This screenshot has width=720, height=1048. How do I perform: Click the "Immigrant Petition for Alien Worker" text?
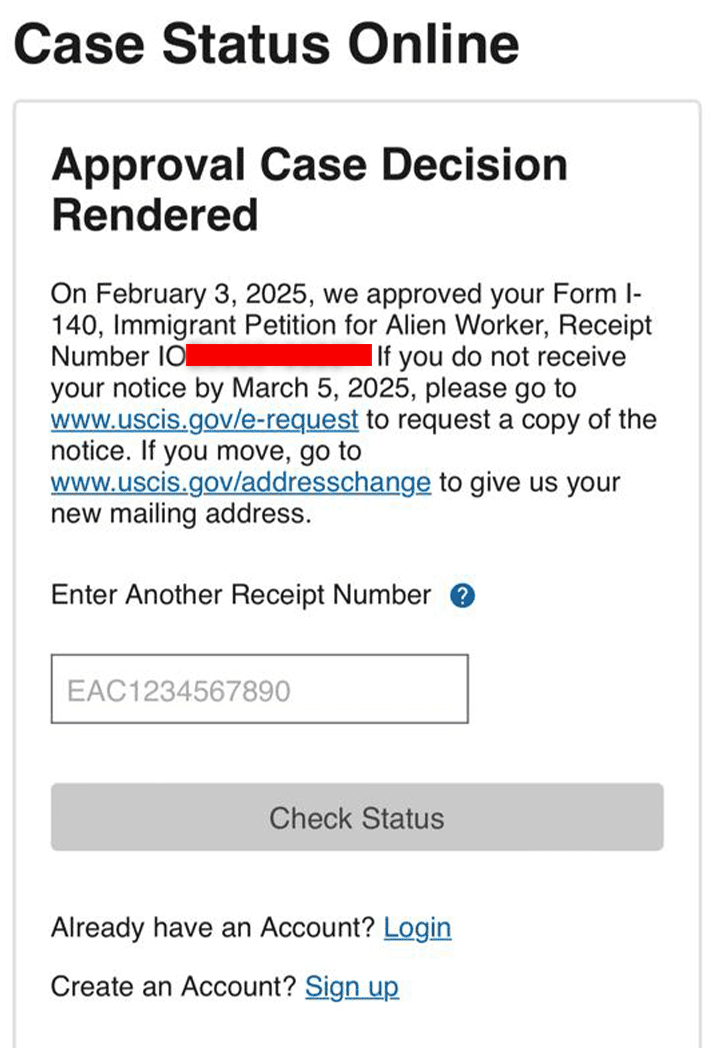coord(279,325)
